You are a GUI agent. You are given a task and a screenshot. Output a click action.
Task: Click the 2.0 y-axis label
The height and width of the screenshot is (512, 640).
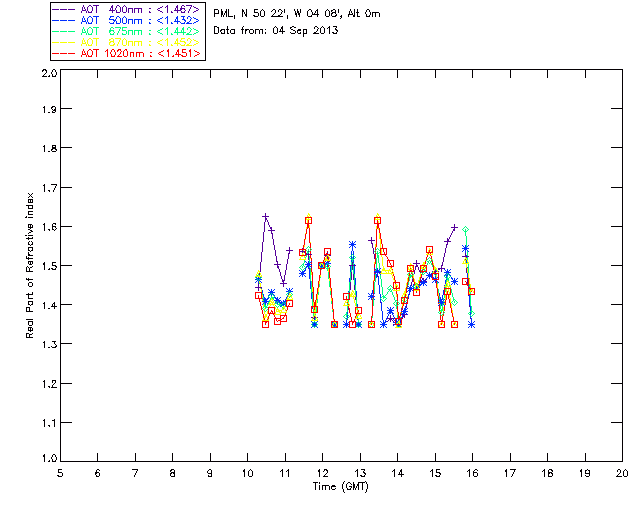(x=49, y=73)
